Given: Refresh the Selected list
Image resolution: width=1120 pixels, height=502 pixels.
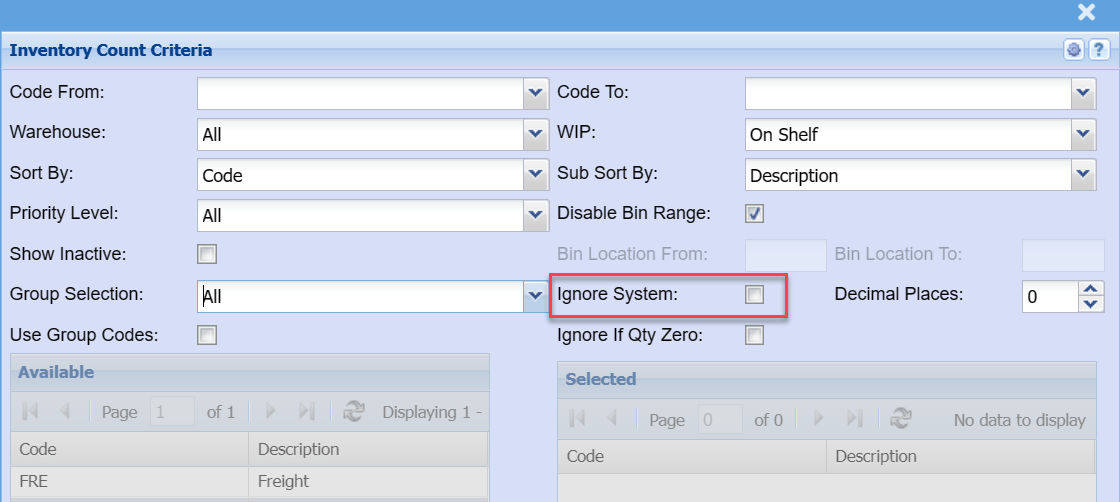Looking at the screenshot, I should point(900,420).
